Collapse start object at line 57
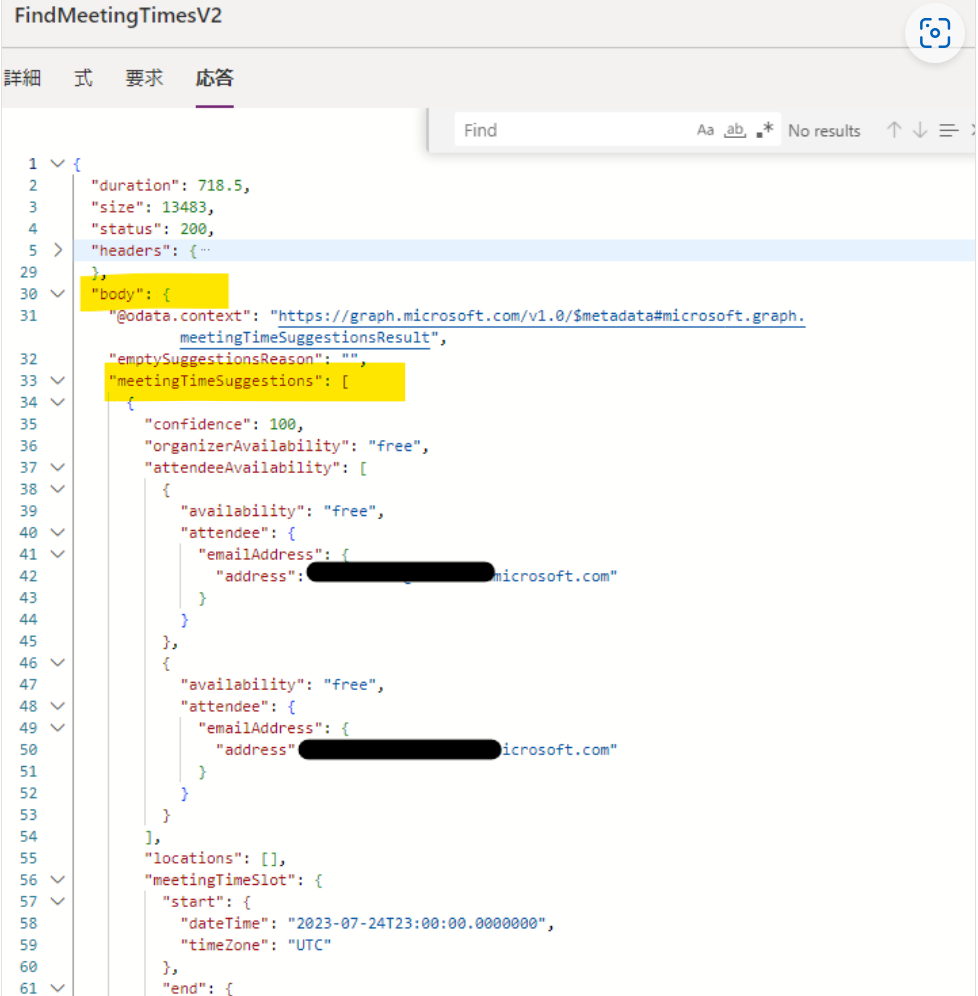Image resolution: width=978 pixels, height=996 pixels. tap(58, 901)
